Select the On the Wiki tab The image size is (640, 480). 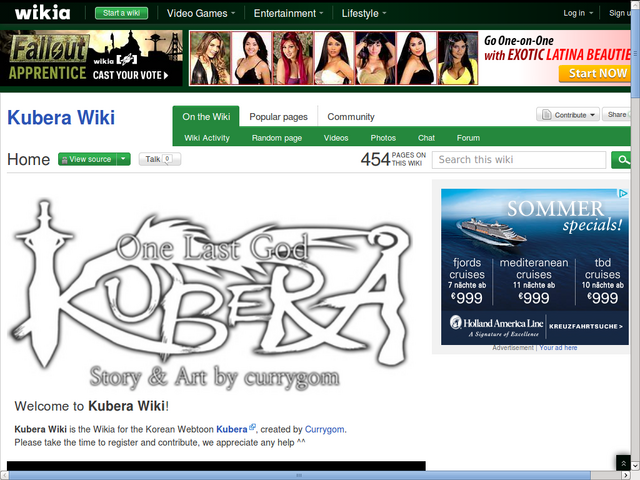[206, 117]
